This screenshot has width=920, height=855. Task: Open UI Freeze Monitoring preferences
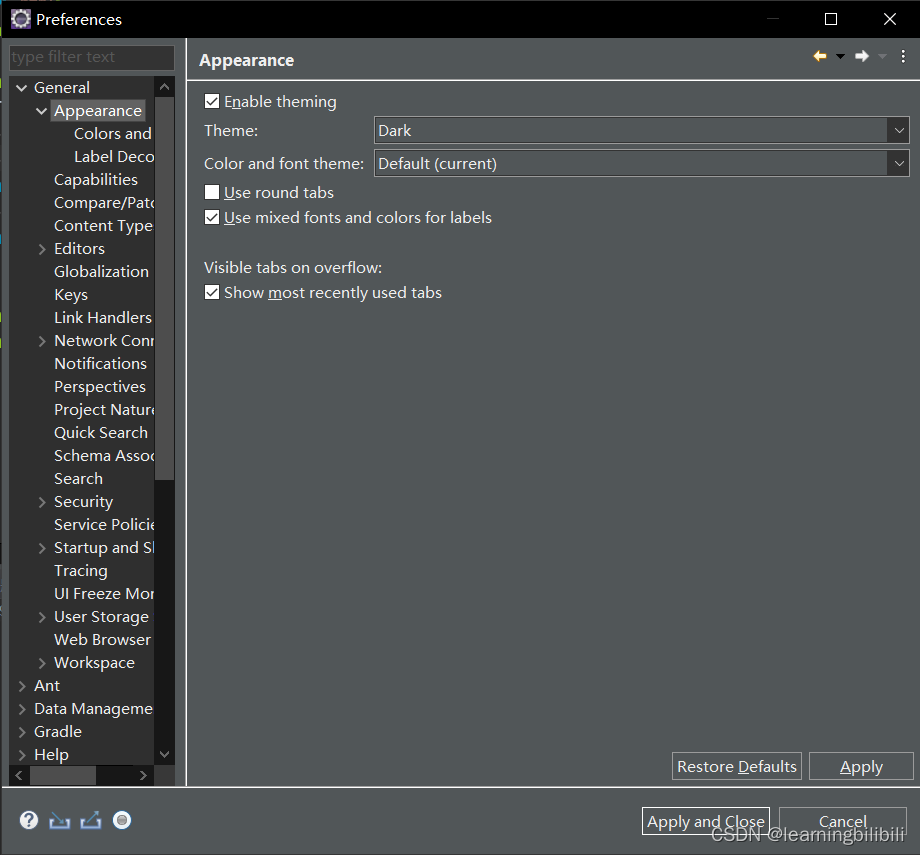pyautogui.click(x=104, y=594)
